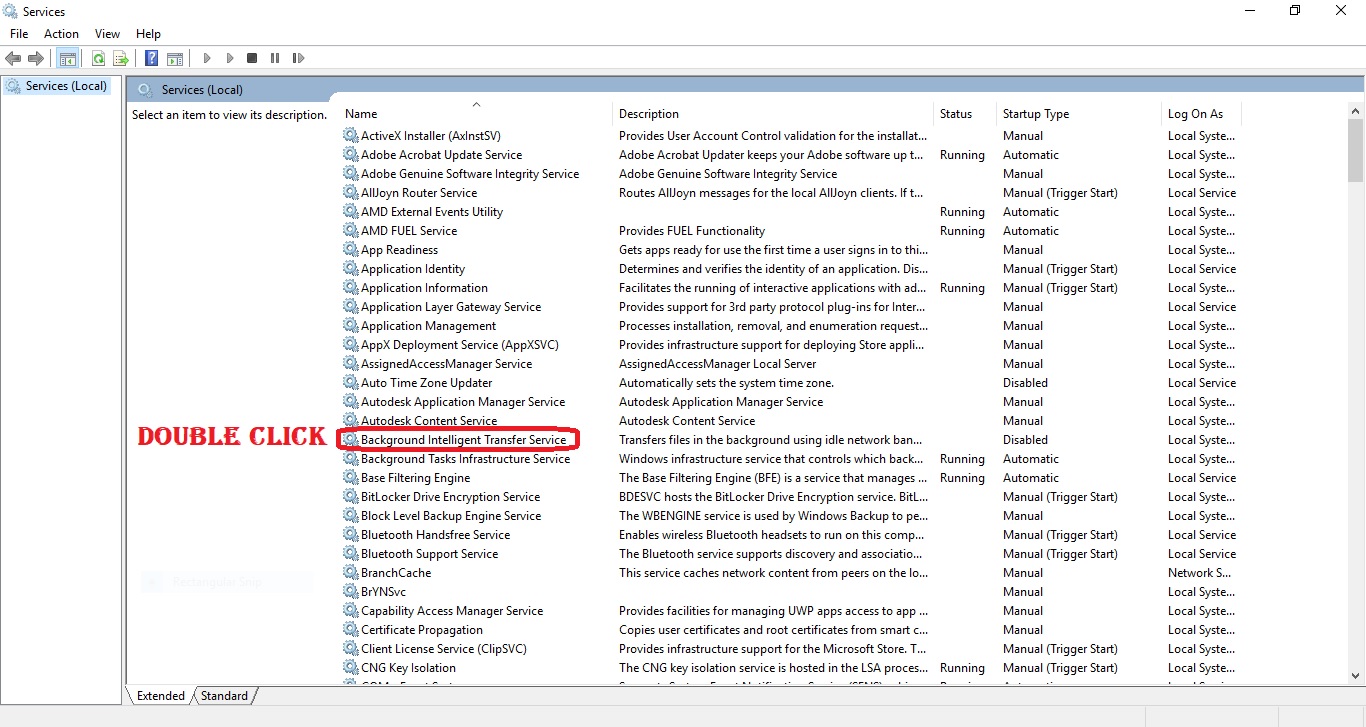1366x727 pixels.
Task: Click the gear icon beside Bluetooth Handsfree Service
Action: [350, 534]
